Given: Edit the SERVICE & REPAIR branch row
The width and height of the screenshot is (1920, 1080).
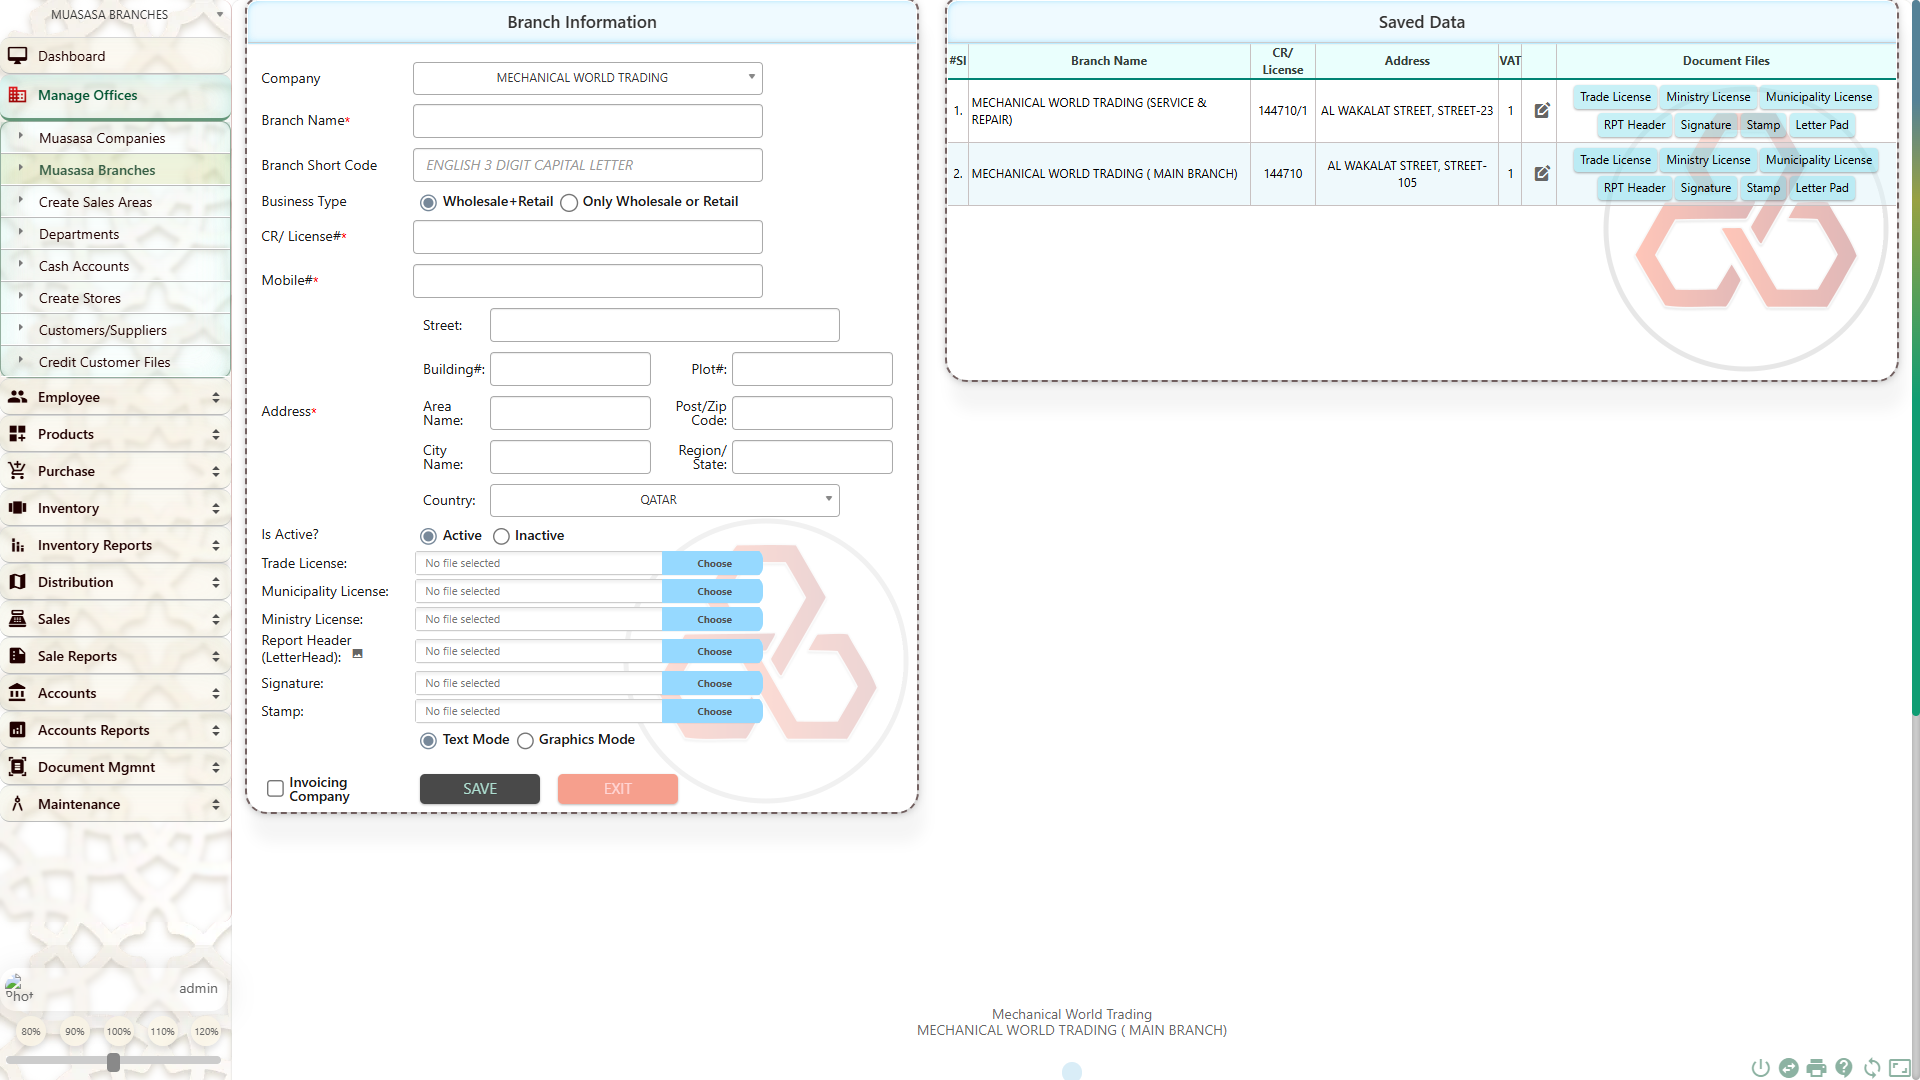Looking at the screenshot, I should pyautogui.click(x=1542, y=110).
